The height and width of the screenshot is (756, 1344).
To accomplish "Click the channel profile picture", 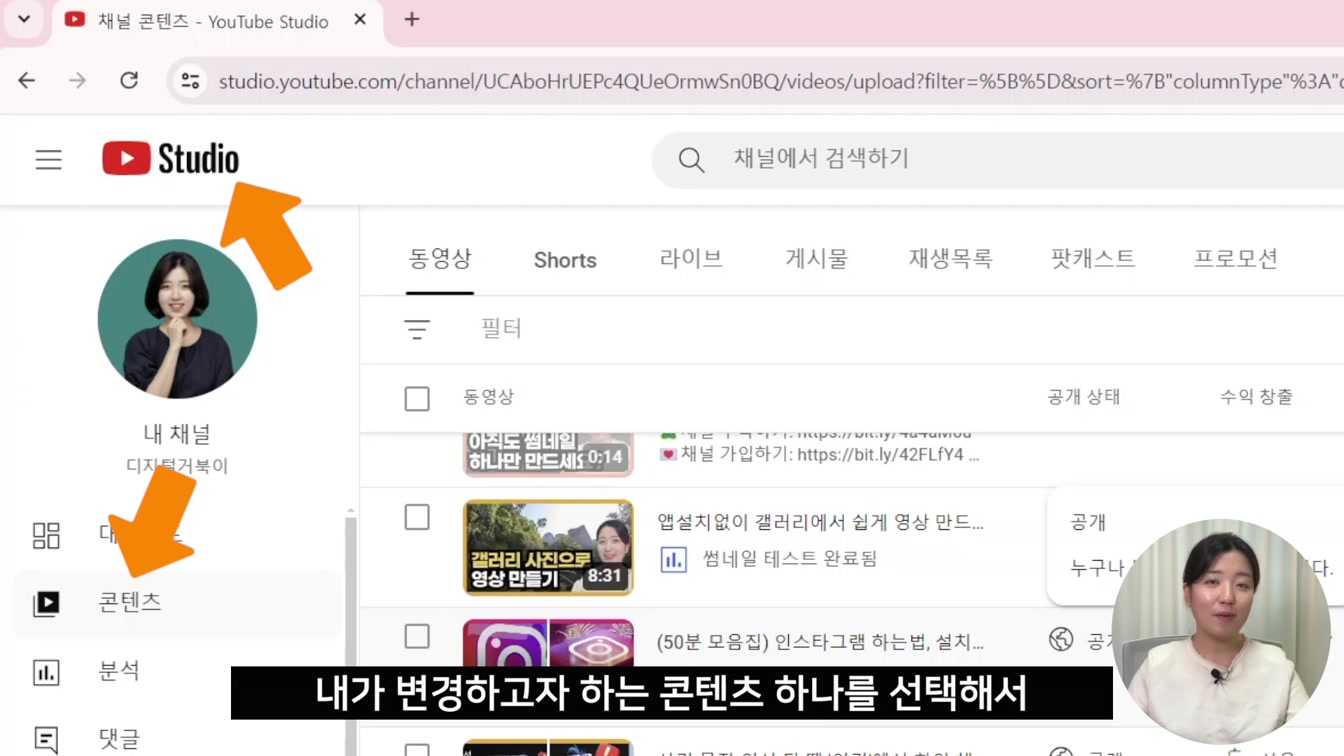I will tap(177, 318).
